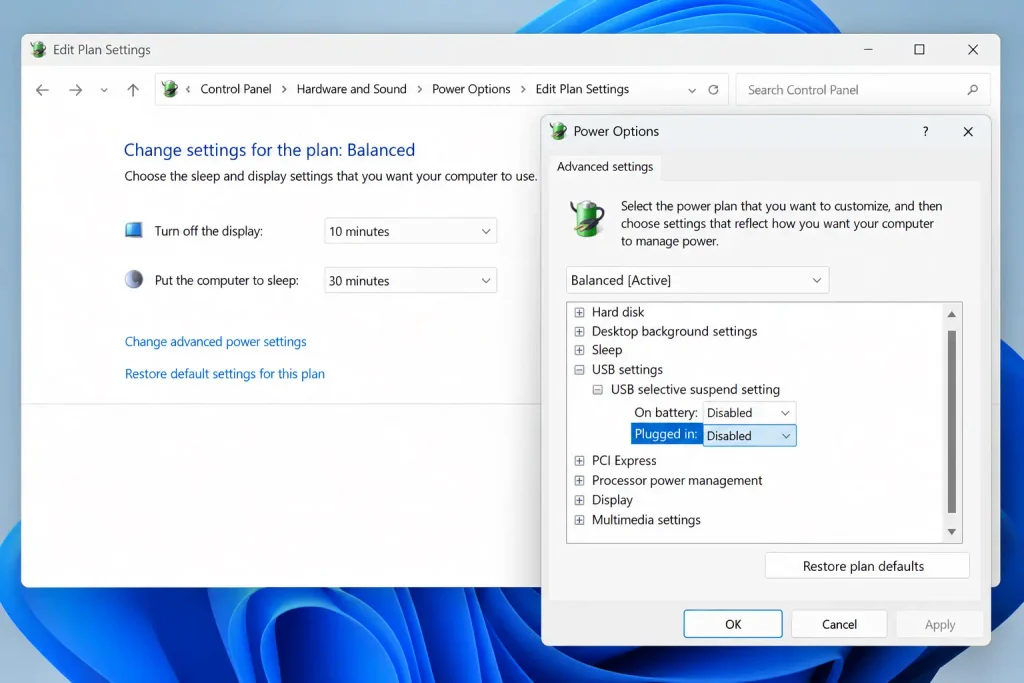Click the search magnifier icon
The height and width of the screenshot is (683, 1024).
972,89
